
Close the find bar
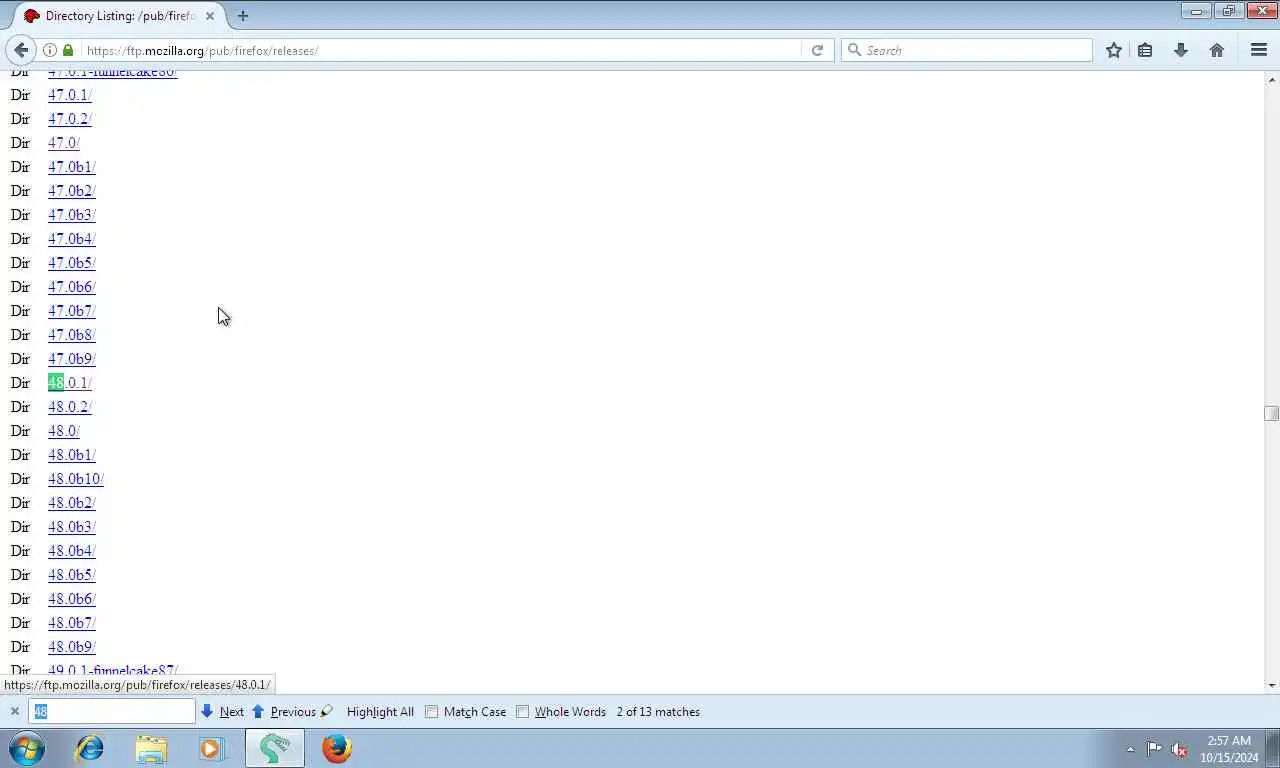click(14, 712)
